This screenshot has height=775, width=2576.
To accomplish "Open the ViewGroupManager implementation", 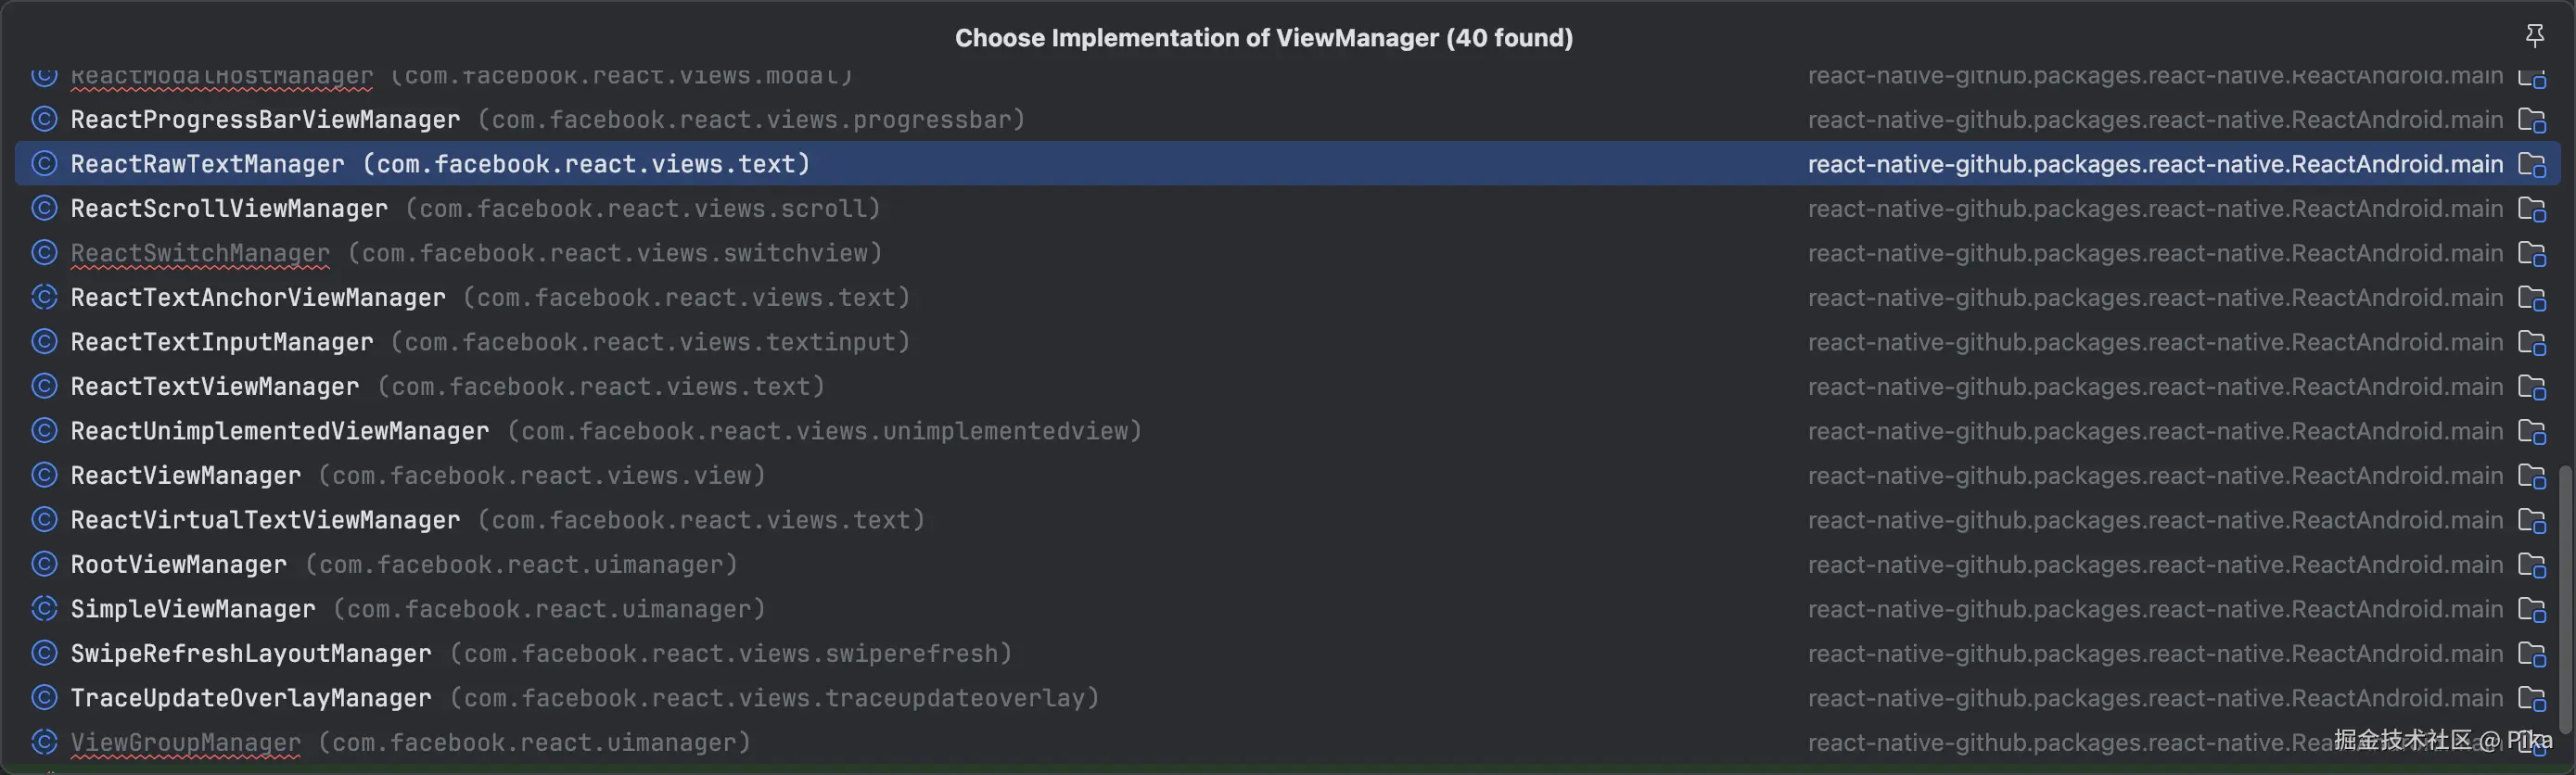I will (185, 743).
